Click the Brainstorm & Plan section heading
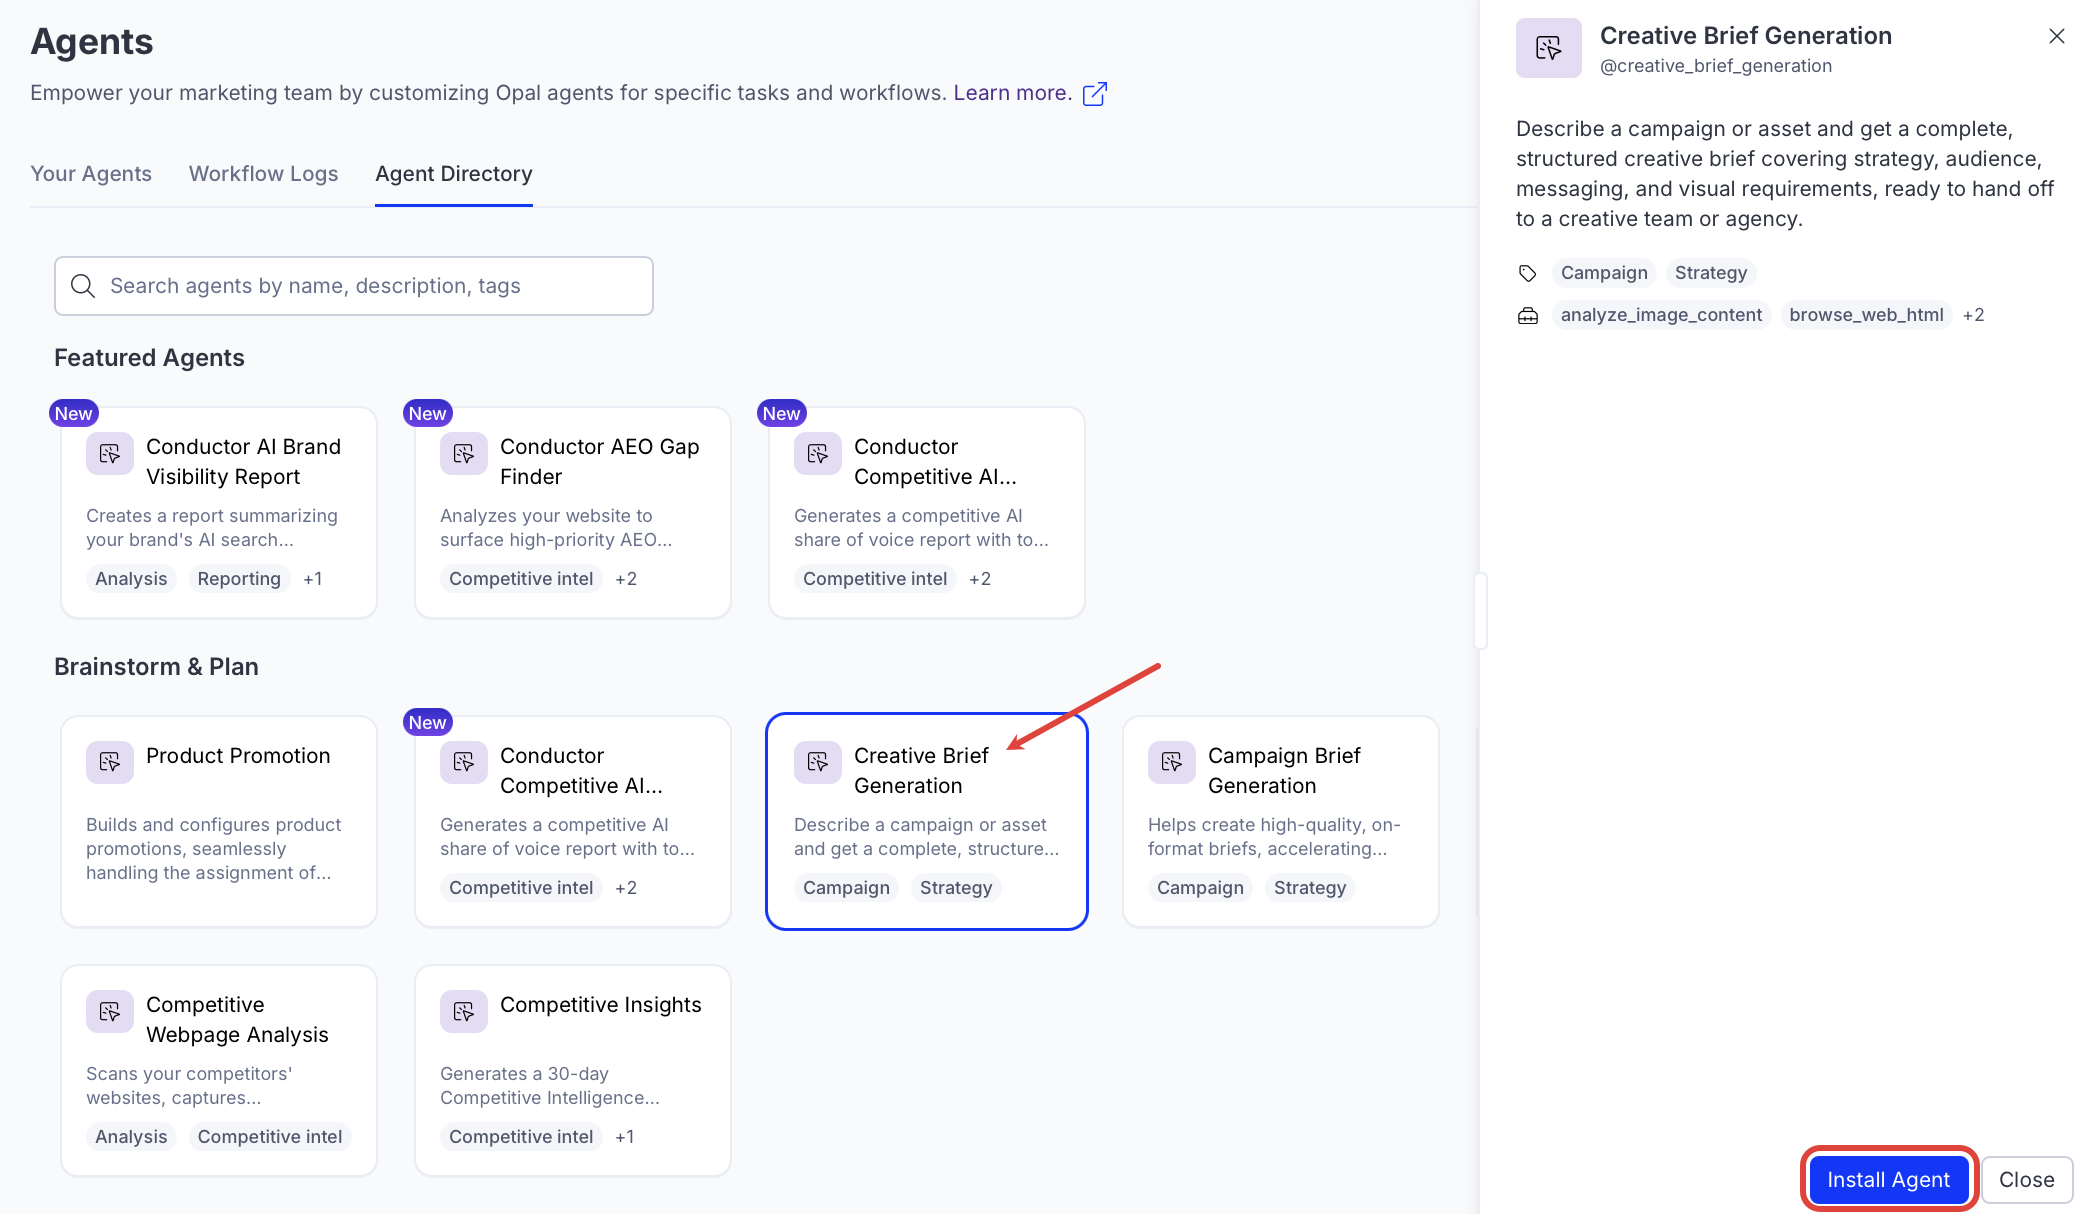Viewport: 2088px width, 1214px height. tap(156, 667)
